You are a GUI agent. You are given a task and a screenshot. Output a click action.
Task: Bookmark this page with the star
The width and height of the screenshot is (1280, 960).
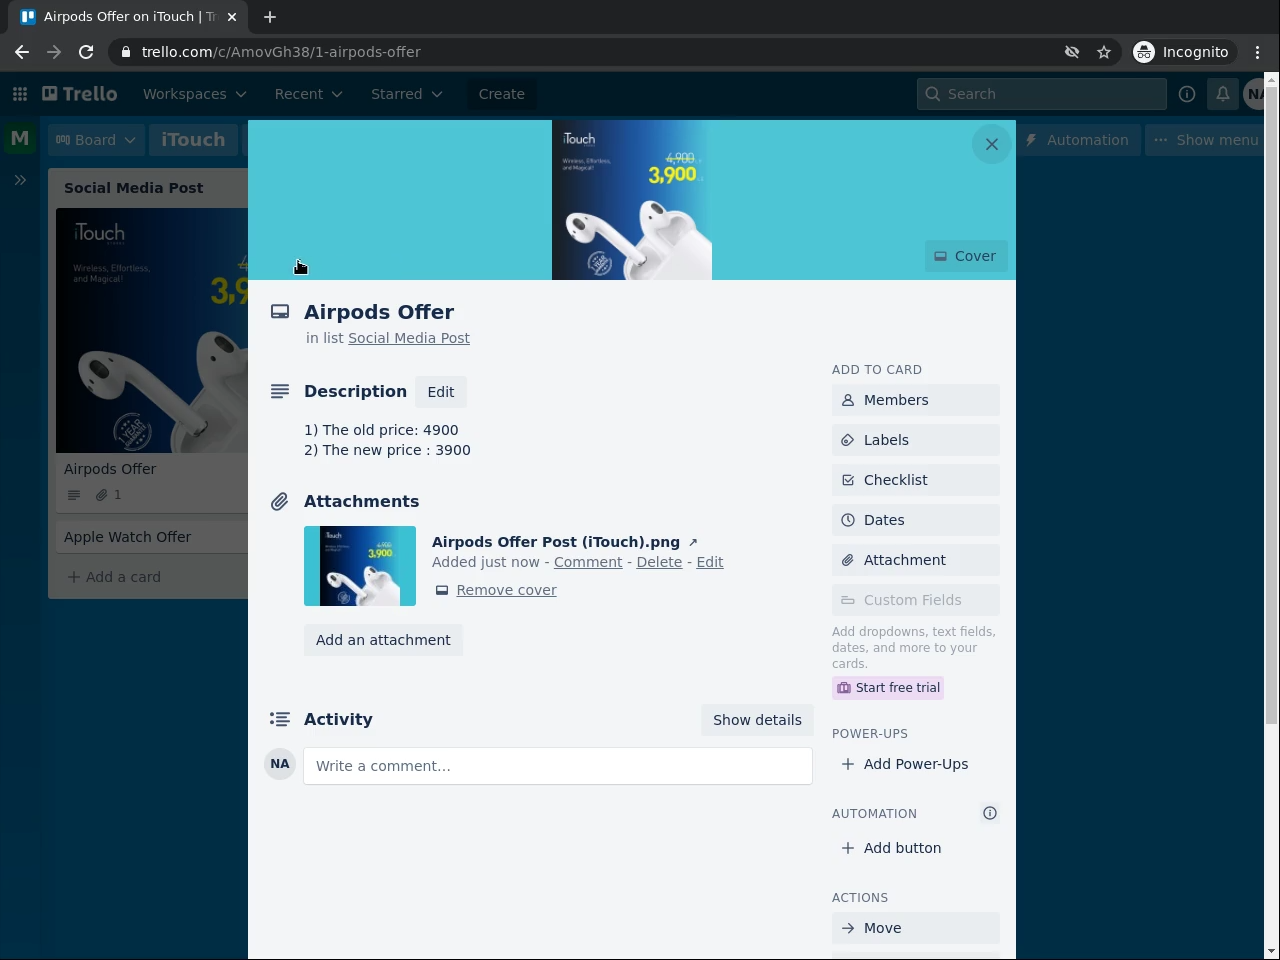[x=1104, y=52]
